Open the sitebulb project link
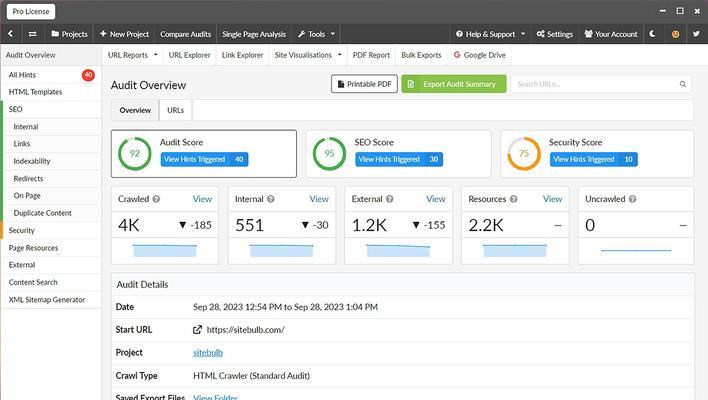Viewport: 708px width, 400px height. [x=208, y=353]
